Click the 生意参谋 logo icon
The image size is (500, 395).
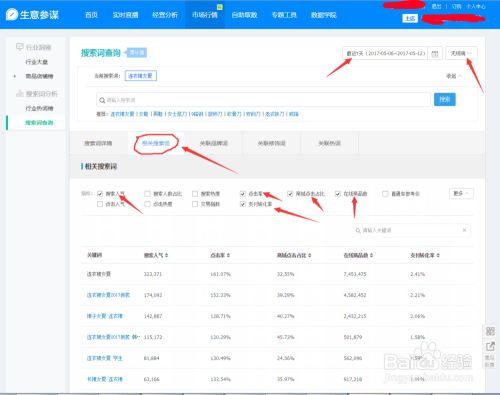(x=12, y=14)
